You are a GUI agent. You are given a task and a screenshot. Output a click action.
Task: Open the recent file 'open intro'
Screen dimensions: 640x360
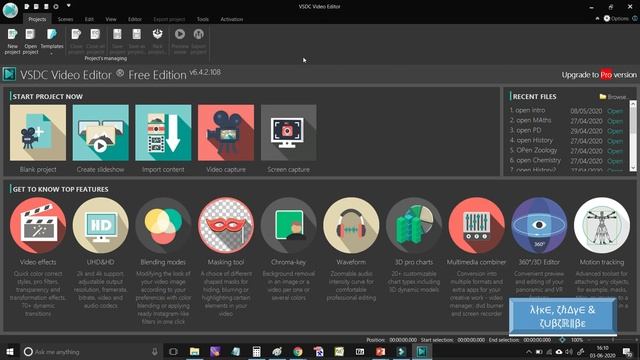[615, 111]
